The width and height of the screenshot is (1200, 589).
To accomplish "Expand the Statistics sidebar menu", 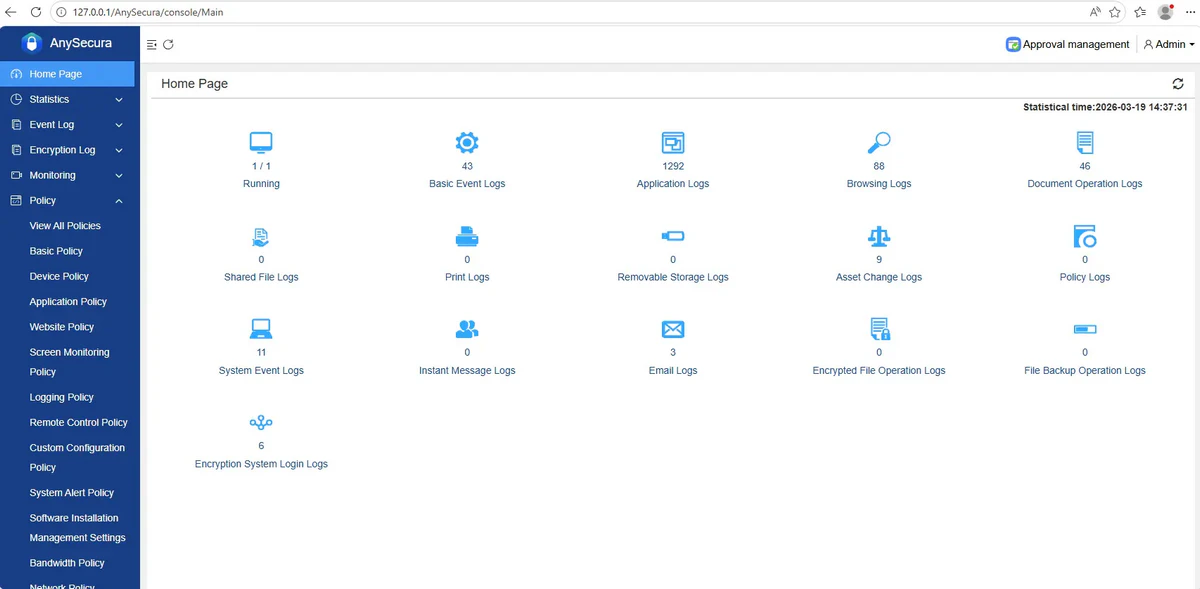I will 67,99.
